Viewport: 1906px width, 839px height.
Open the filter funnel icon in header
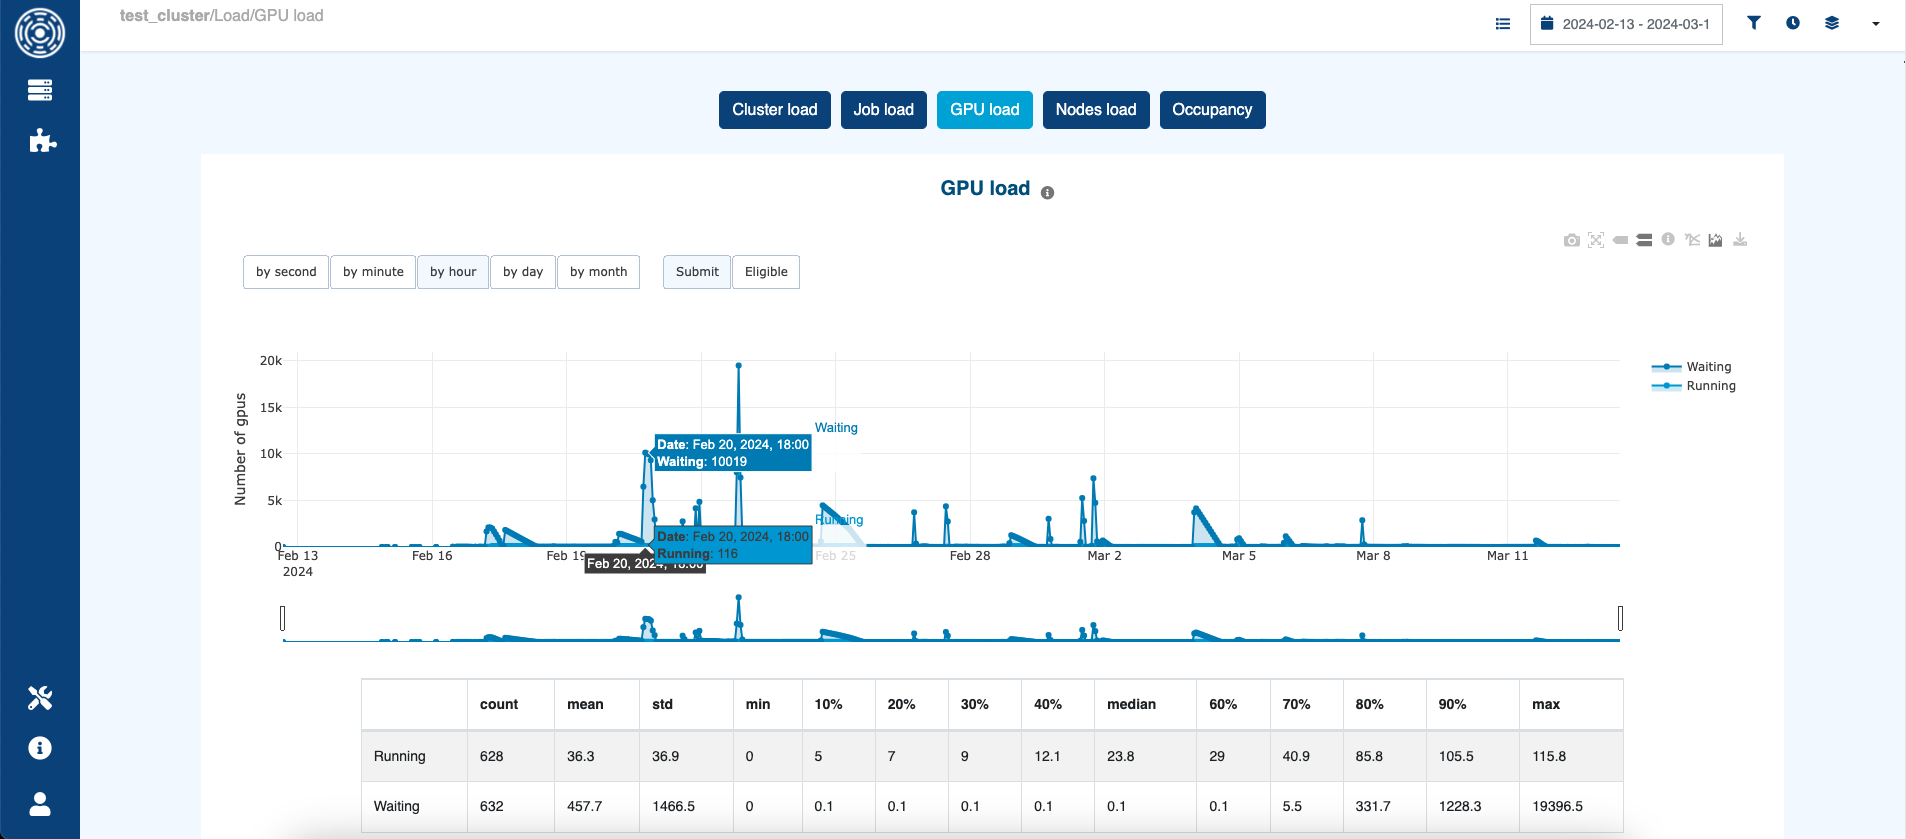coord(1753,23)
